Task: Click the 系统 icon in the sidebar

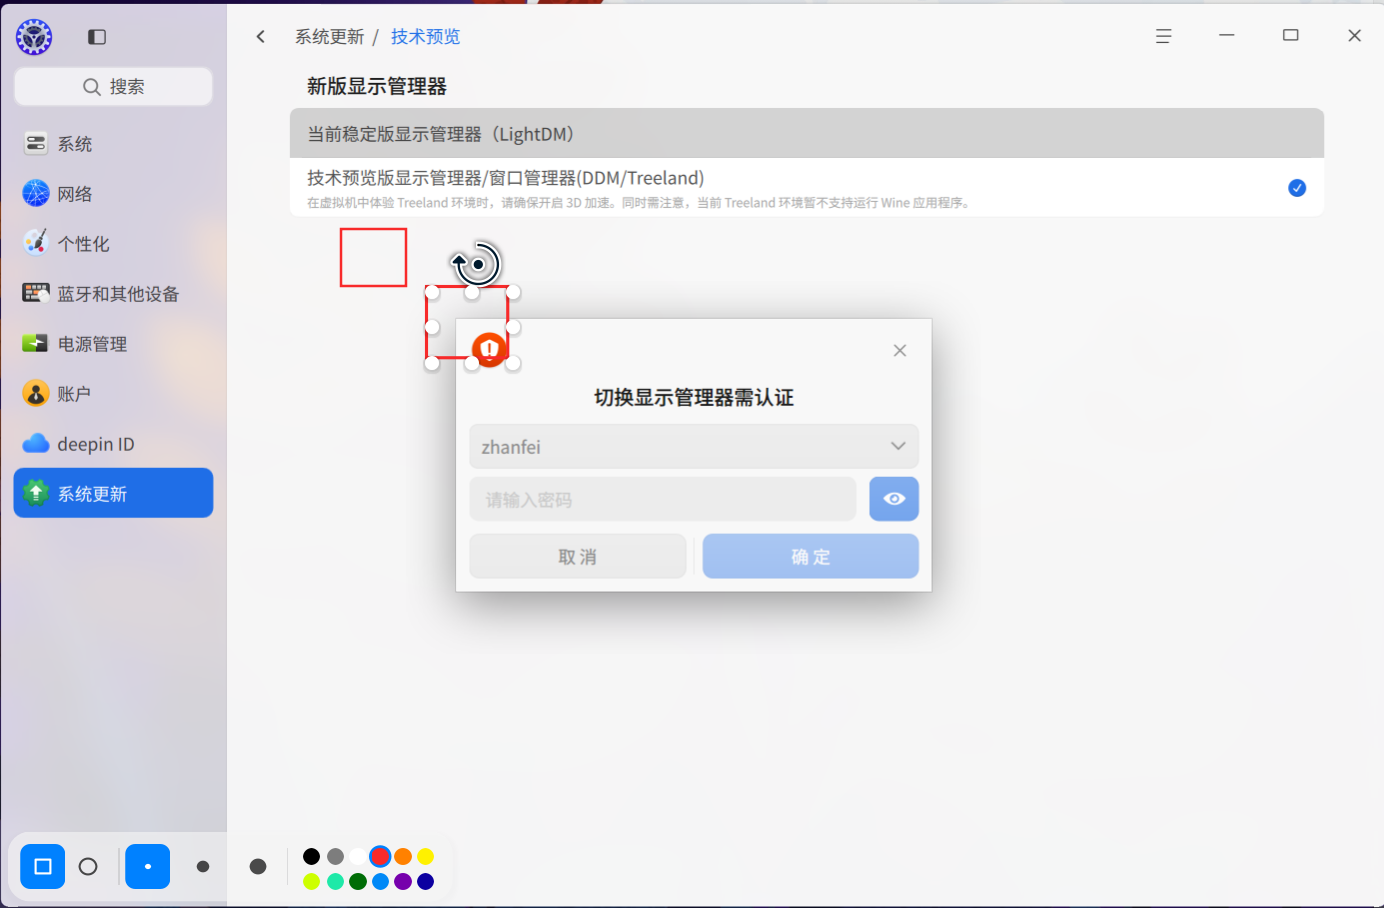Action: (x=36, y=144)
